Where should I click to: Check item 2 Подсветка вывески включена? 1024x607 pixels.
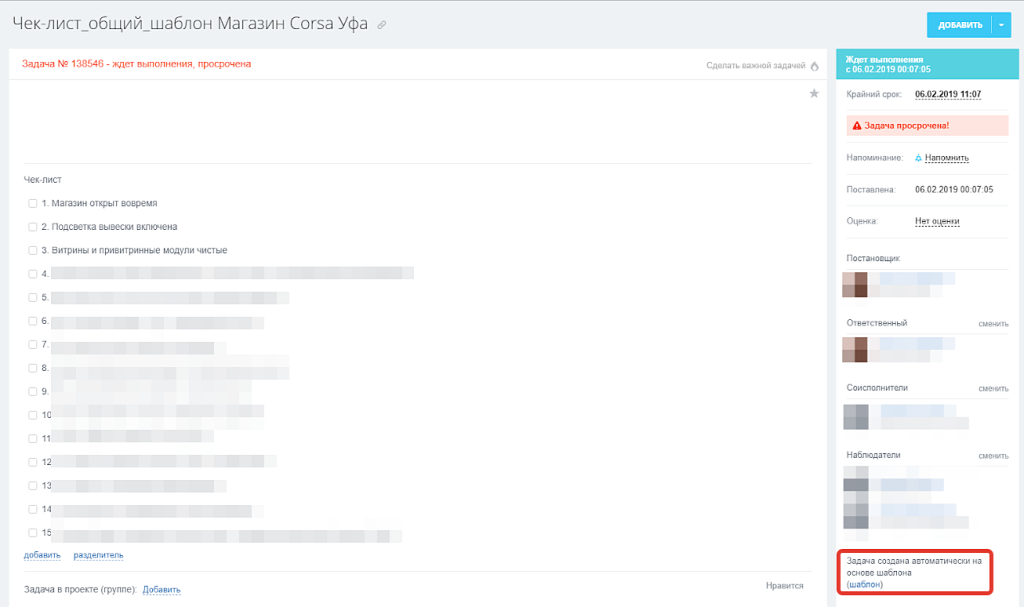33,227
